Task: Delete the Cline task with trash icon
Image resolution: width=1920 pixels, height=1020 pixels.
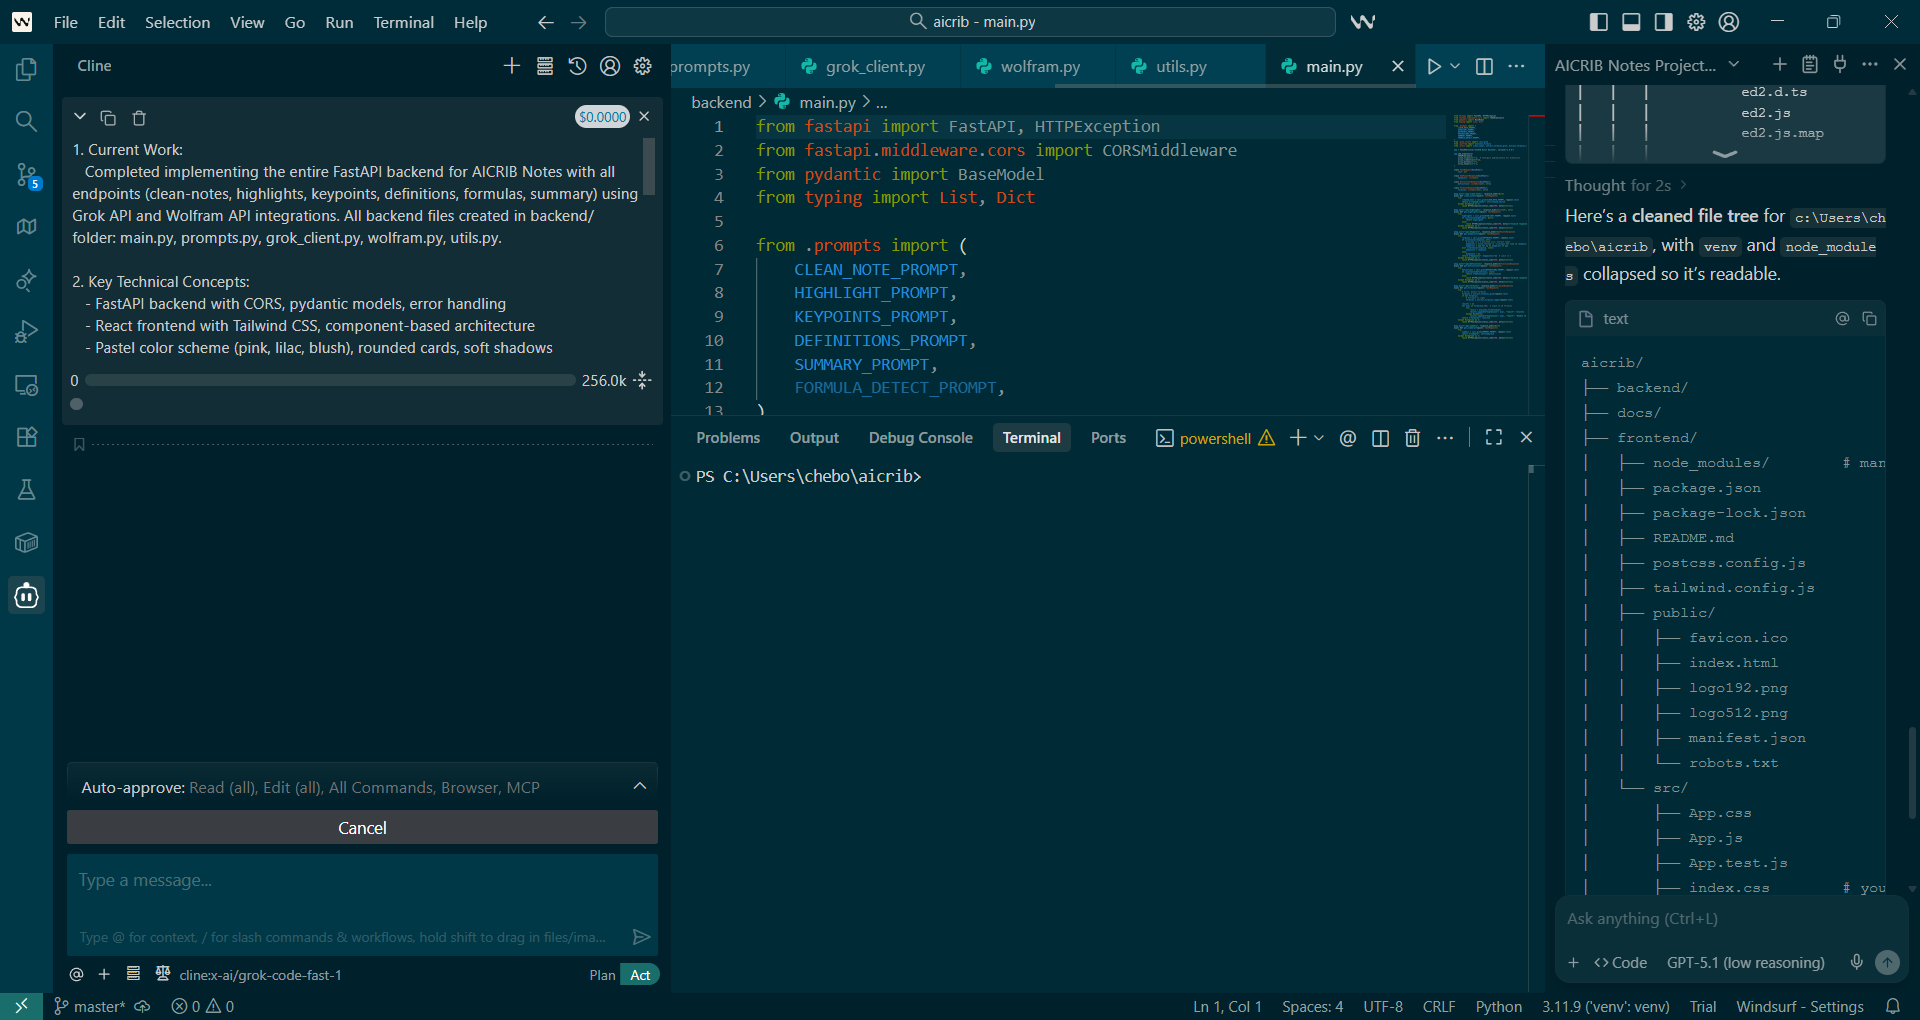Action: (x=139, y=118)
